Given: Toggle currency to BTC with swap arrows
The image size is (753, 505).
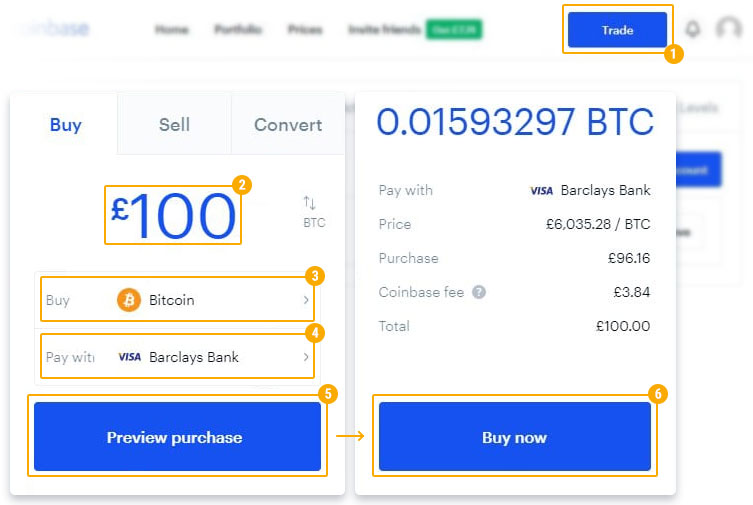Looking at the screenshot, I should (x=311, y=203).
